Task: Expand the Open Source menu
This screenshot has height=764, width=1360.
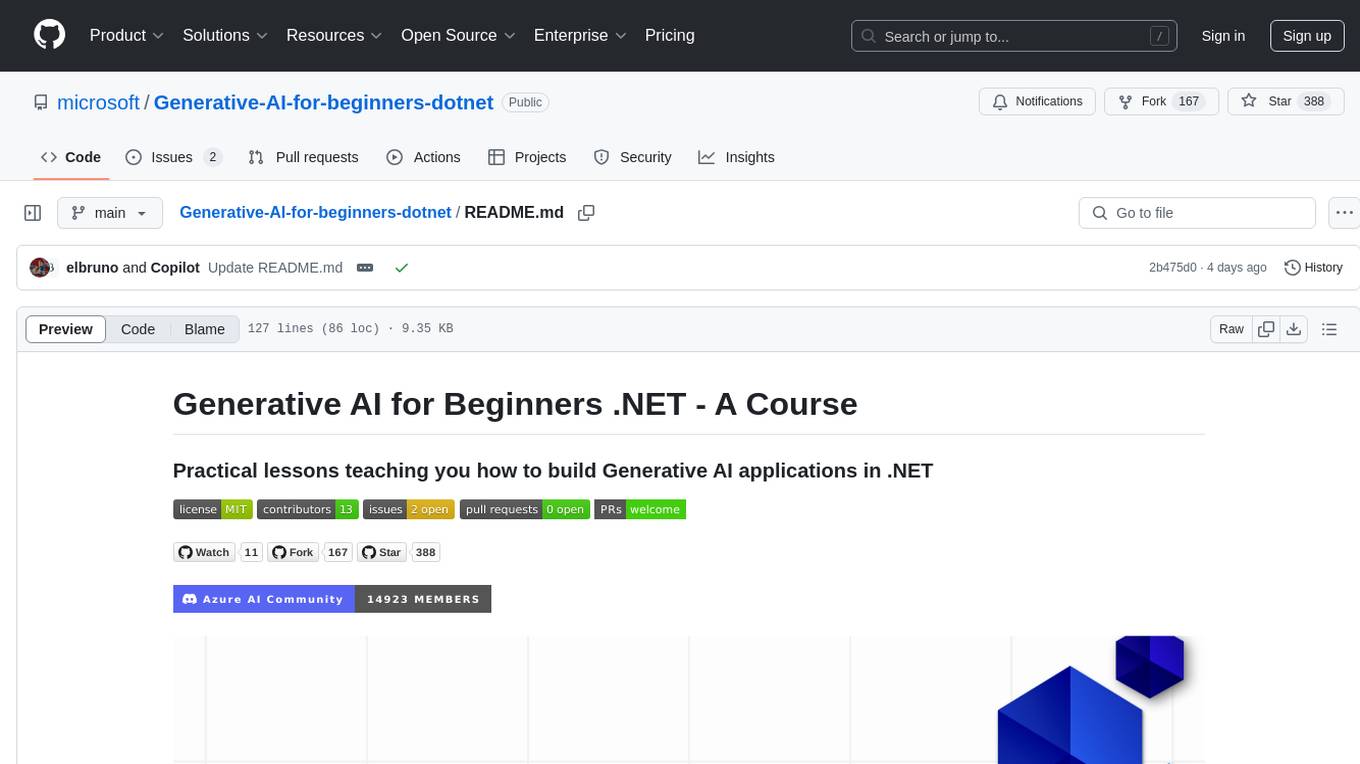Action: (458, 35)
